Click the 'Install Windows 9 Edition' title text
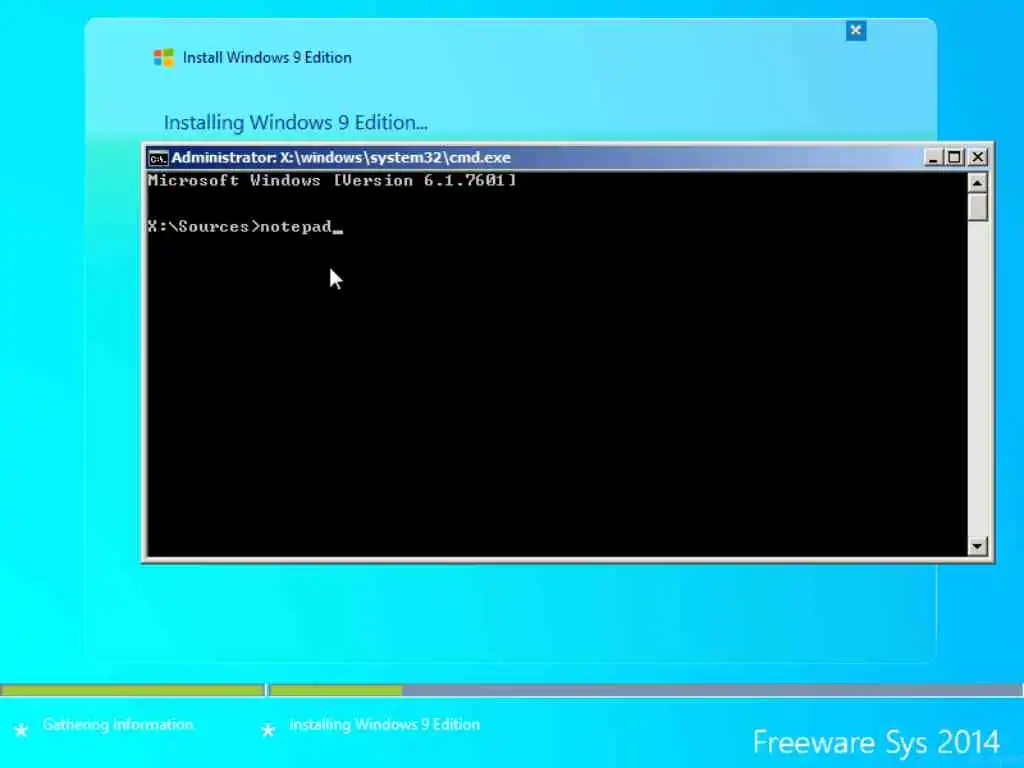1024x768 pixels. click(x=267, y=57)
